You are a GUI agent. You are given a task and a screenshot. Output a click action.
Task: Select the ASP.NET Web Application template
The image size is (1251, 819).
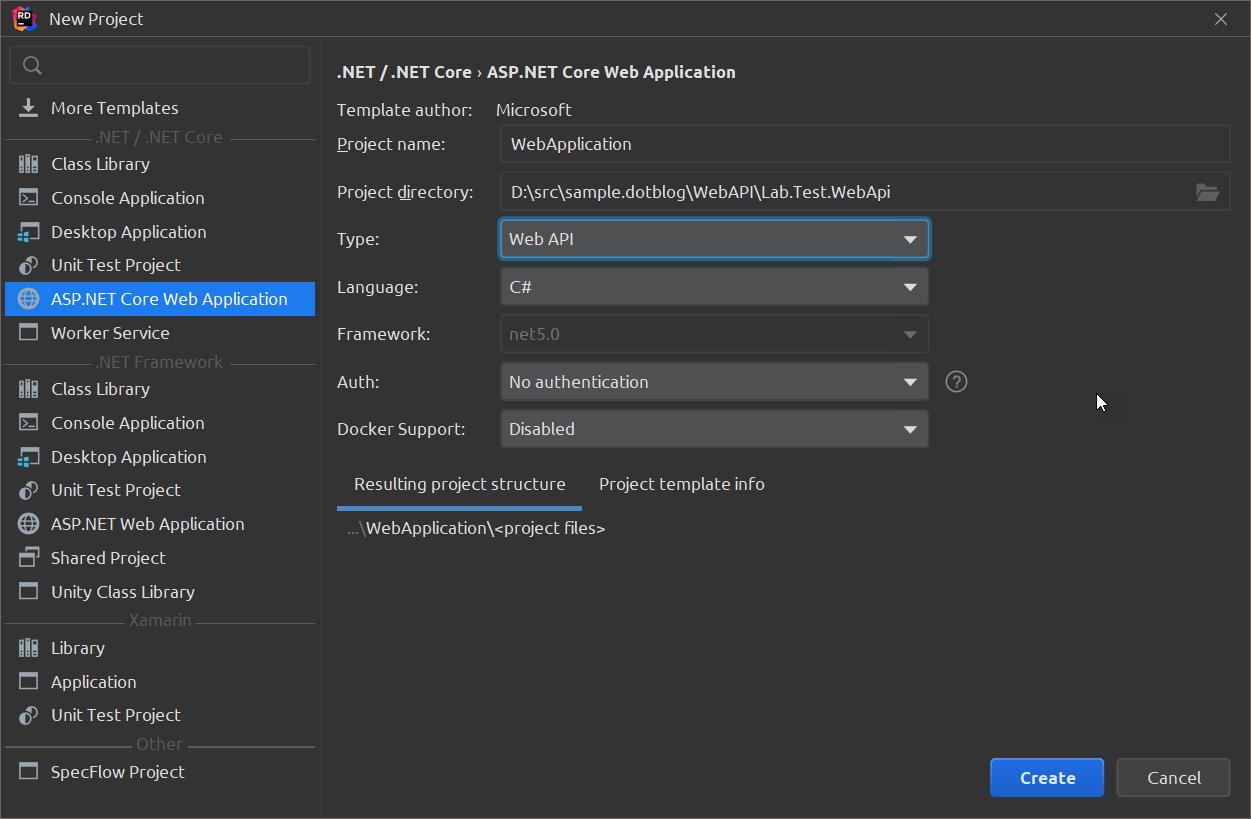147,523
